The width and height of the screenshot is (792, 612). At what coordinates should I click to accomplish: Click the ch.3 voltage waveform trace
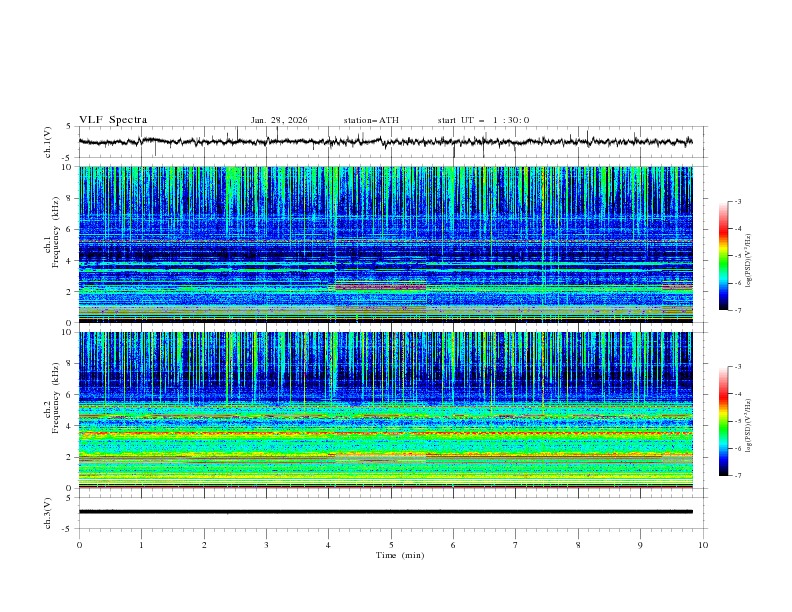[x=385, y=512]
